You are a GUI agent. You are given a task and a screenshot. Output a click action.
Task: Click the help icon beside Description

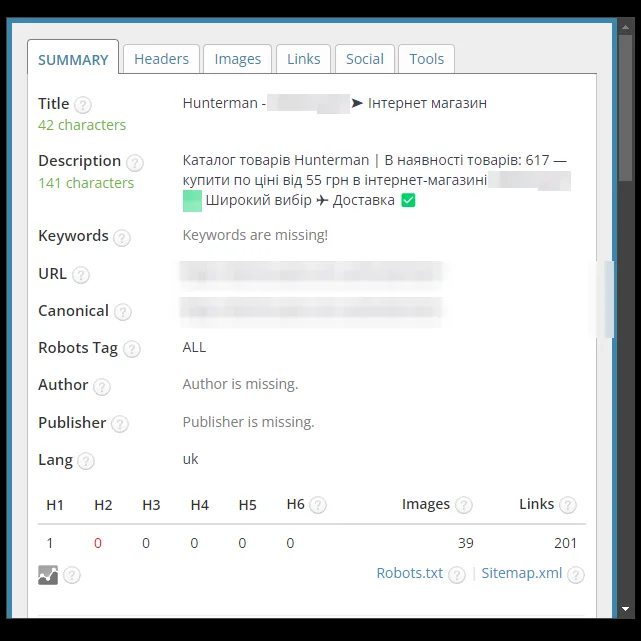pyautogui.click(x=134, y=163)
